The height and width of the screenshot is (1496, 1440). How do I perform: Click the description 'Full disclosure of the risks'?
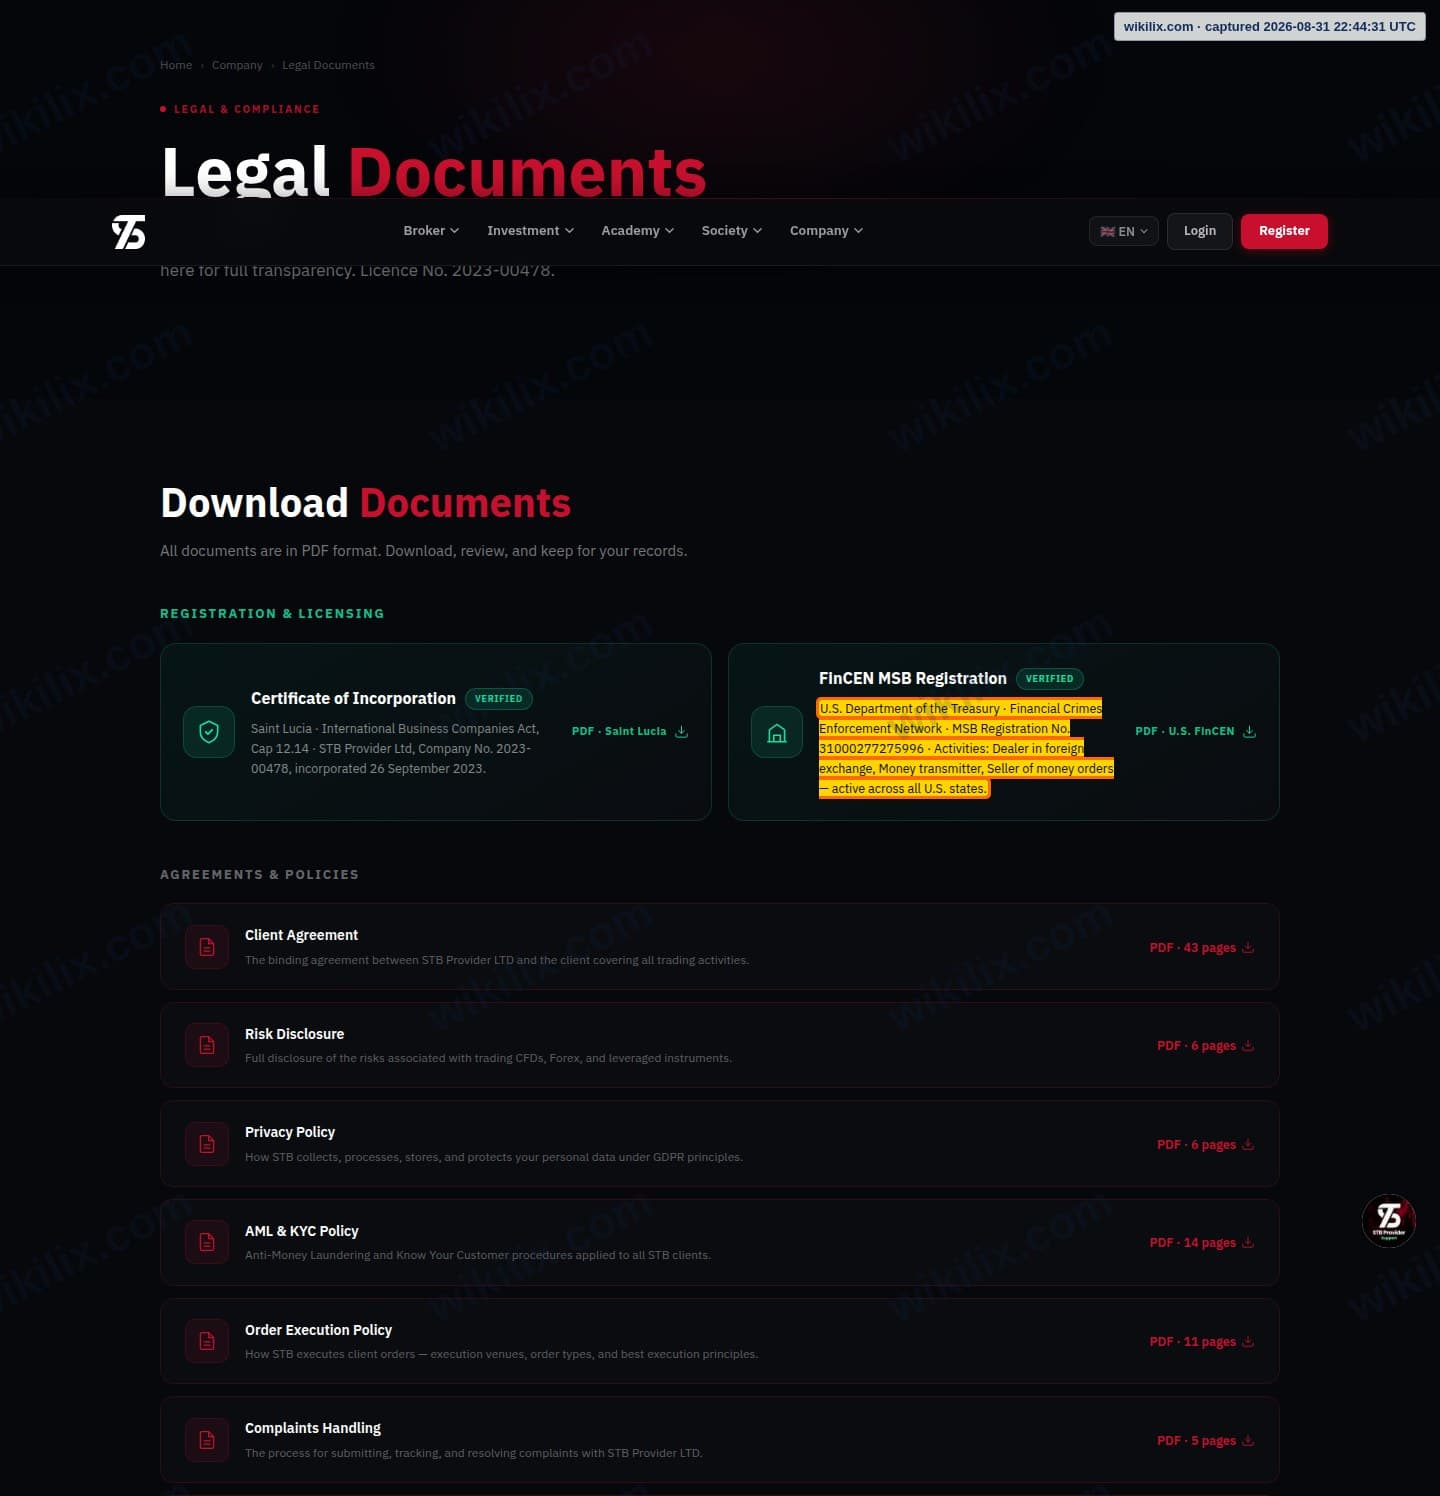488,1058
